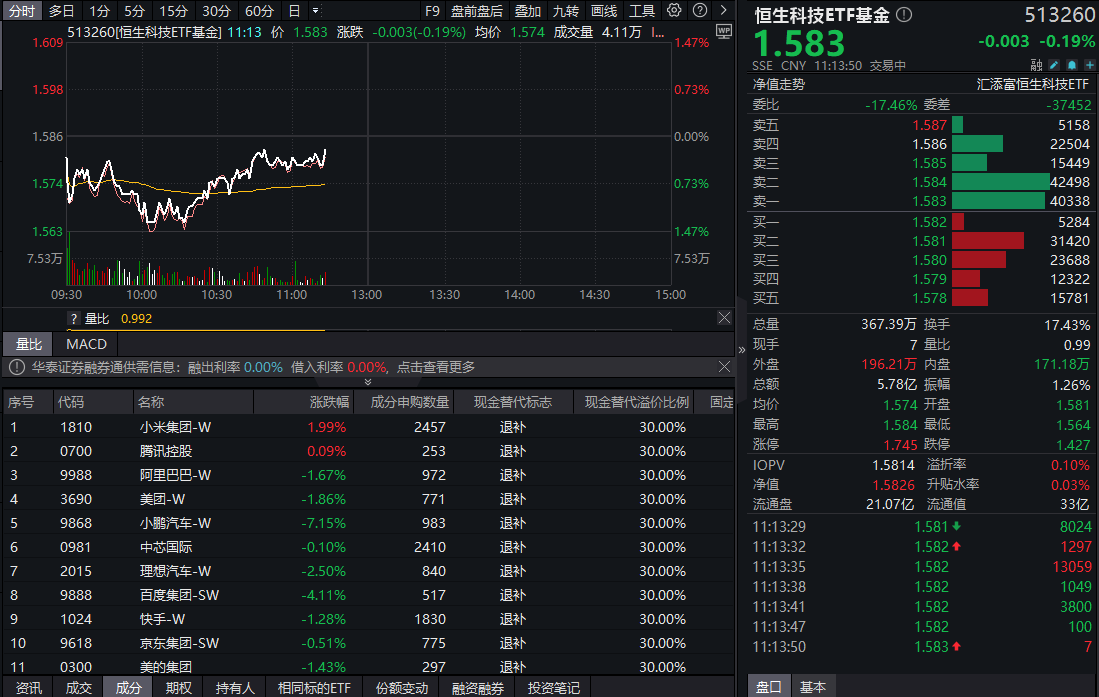This screenshot has height=697, width=1099.
Task: Open the price alert bell icon
Action: [x=1071, y=63]
